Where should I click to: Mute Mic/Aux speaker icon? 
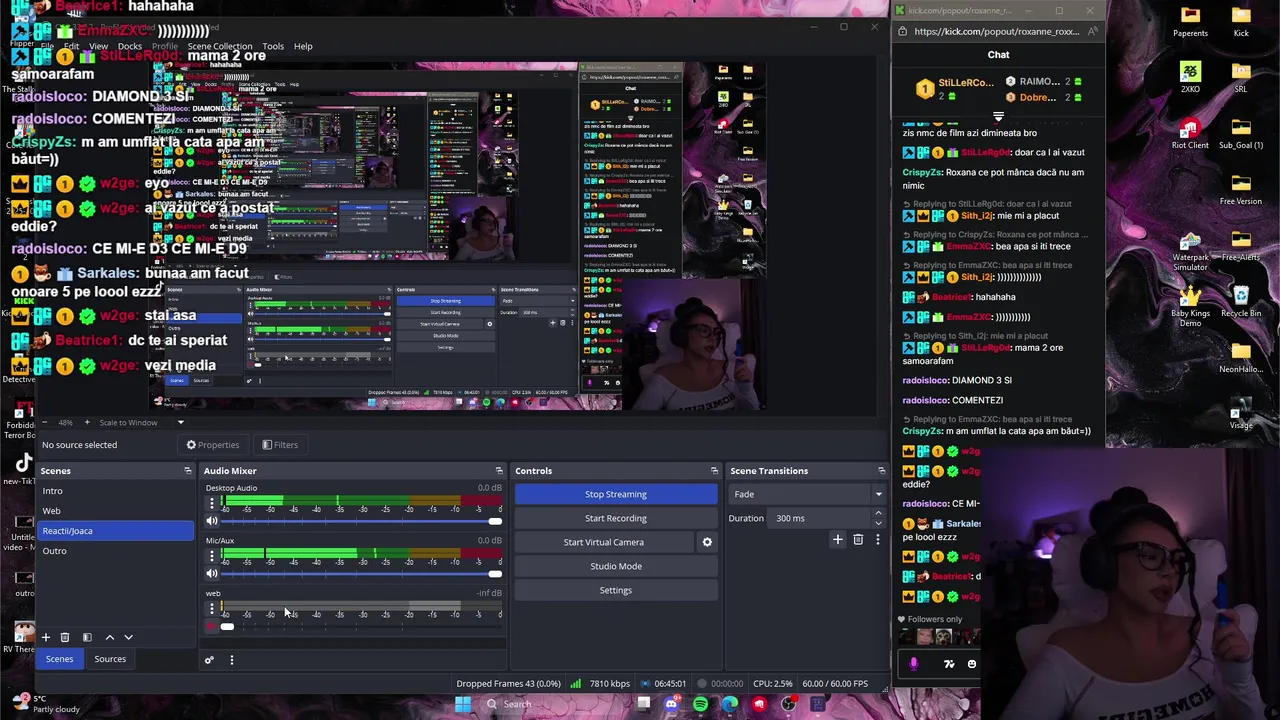tap(211, 573)
